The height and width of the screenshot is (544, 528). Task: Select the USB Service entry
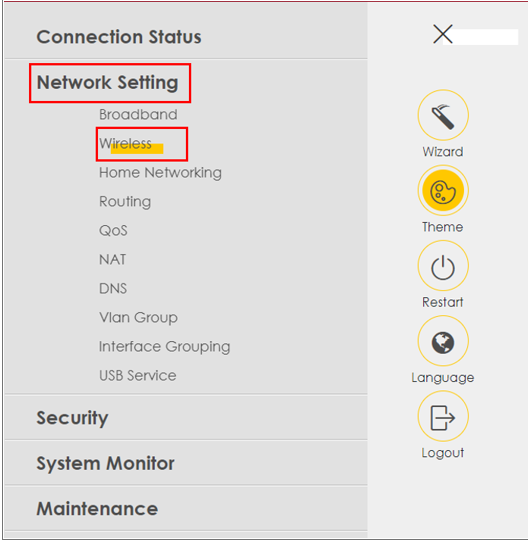point(137,376)
